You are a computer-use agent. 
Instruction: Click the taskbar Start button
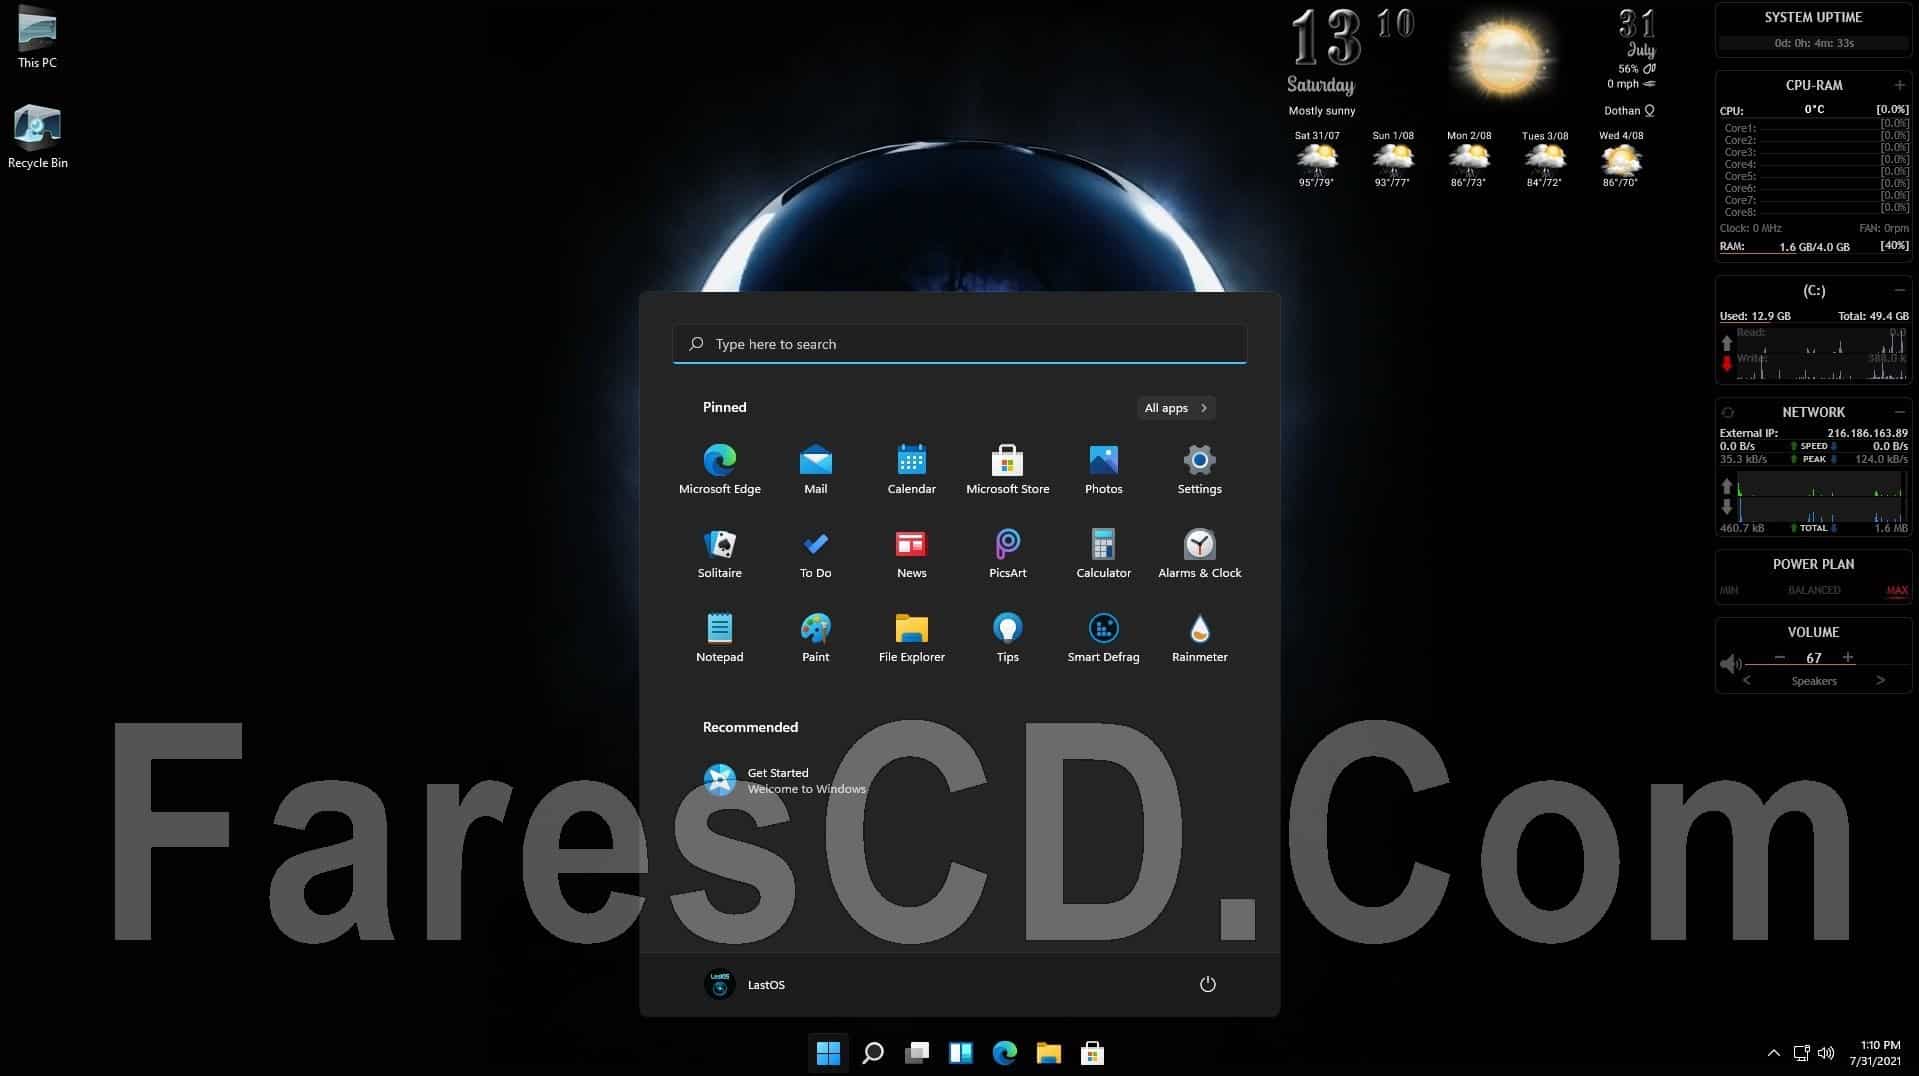pos(828,1053)
